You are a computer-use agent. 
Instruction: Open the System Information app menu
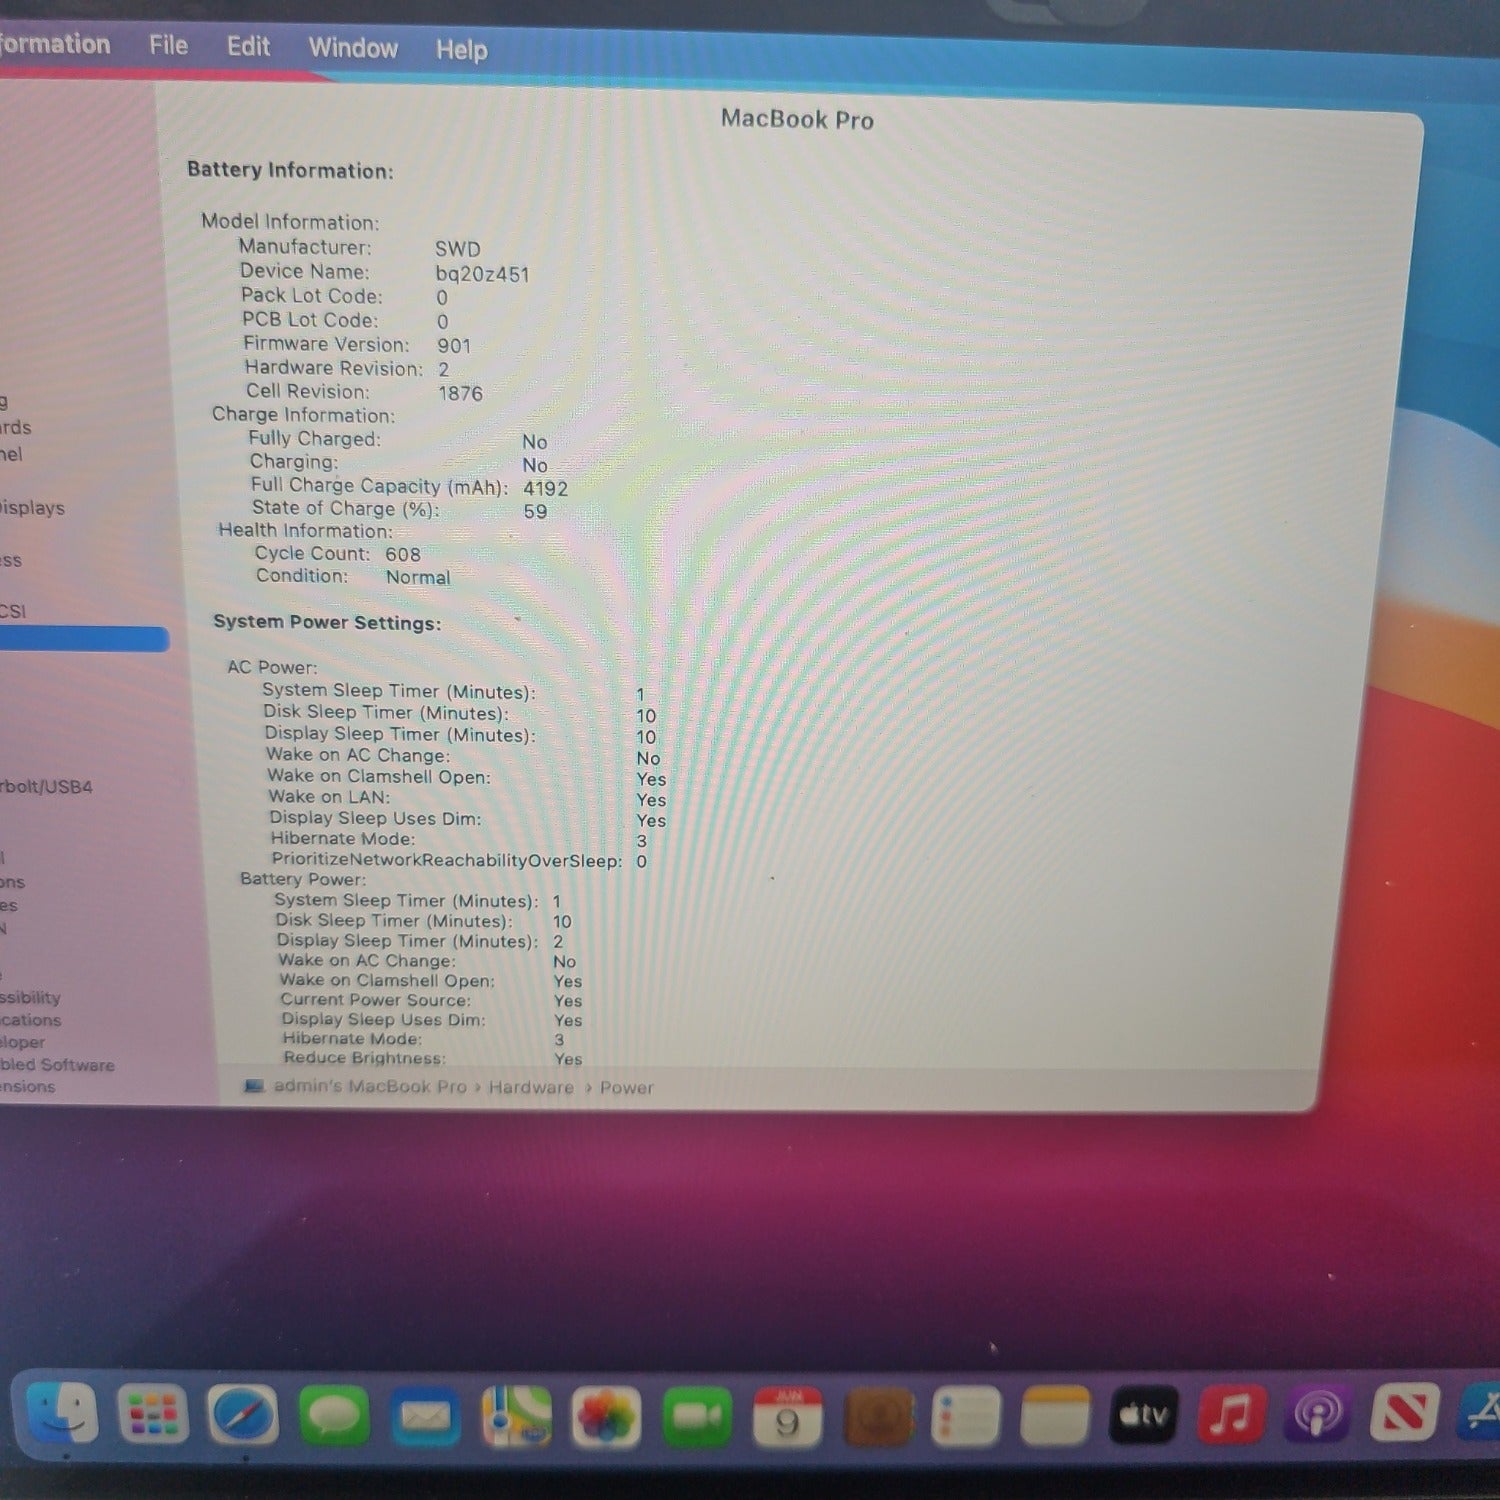(x=55, y=44)
